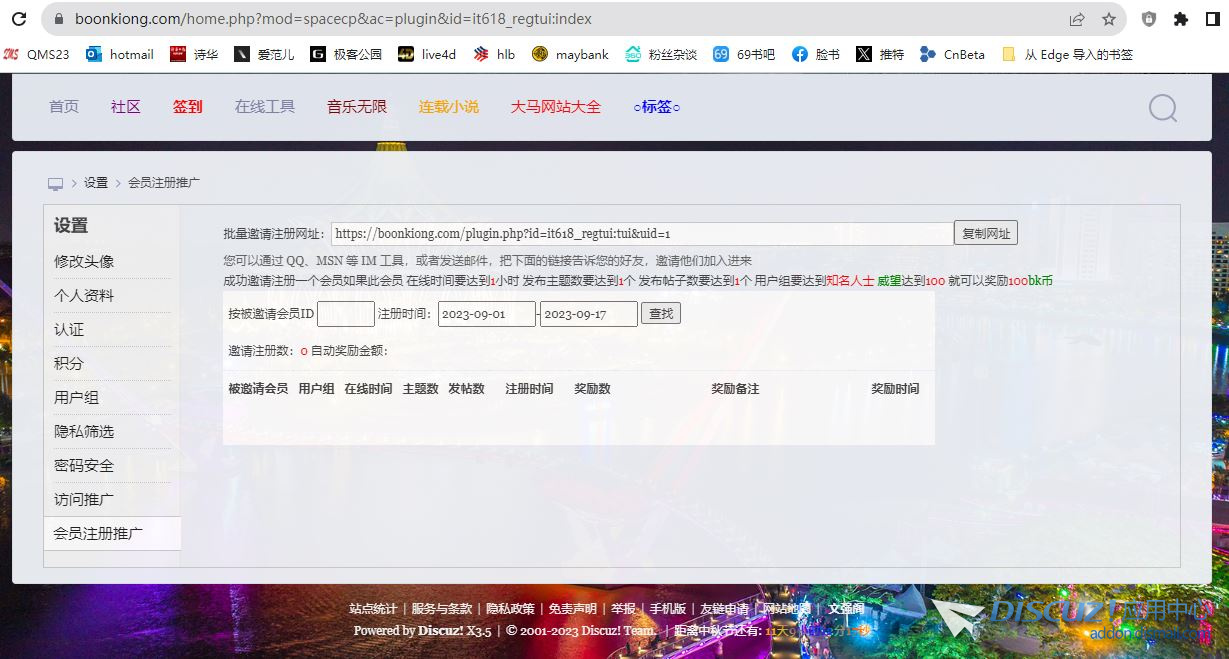
Task: Select 密码安全 in the sidebar
Action: (x=84, y=466)
